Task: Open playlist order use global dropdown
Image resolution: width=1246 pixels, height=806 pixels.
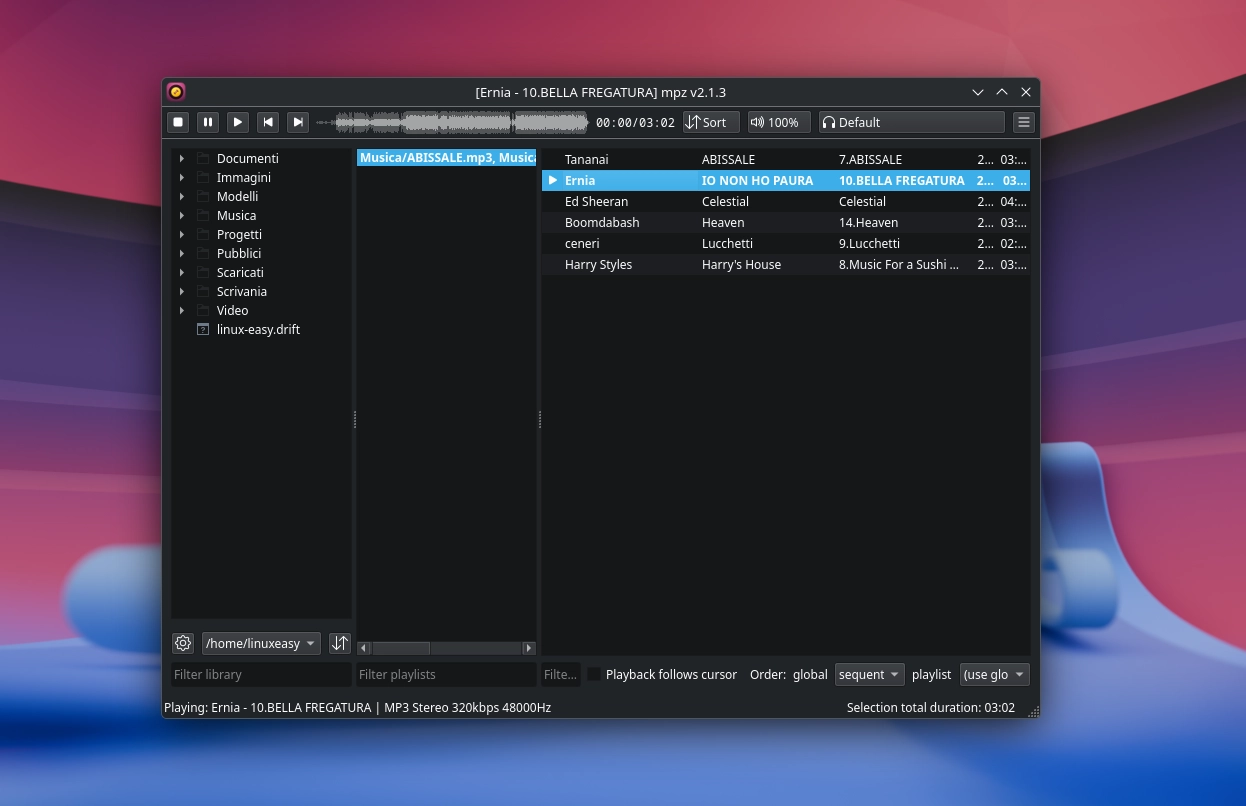Action: (994, 674)
